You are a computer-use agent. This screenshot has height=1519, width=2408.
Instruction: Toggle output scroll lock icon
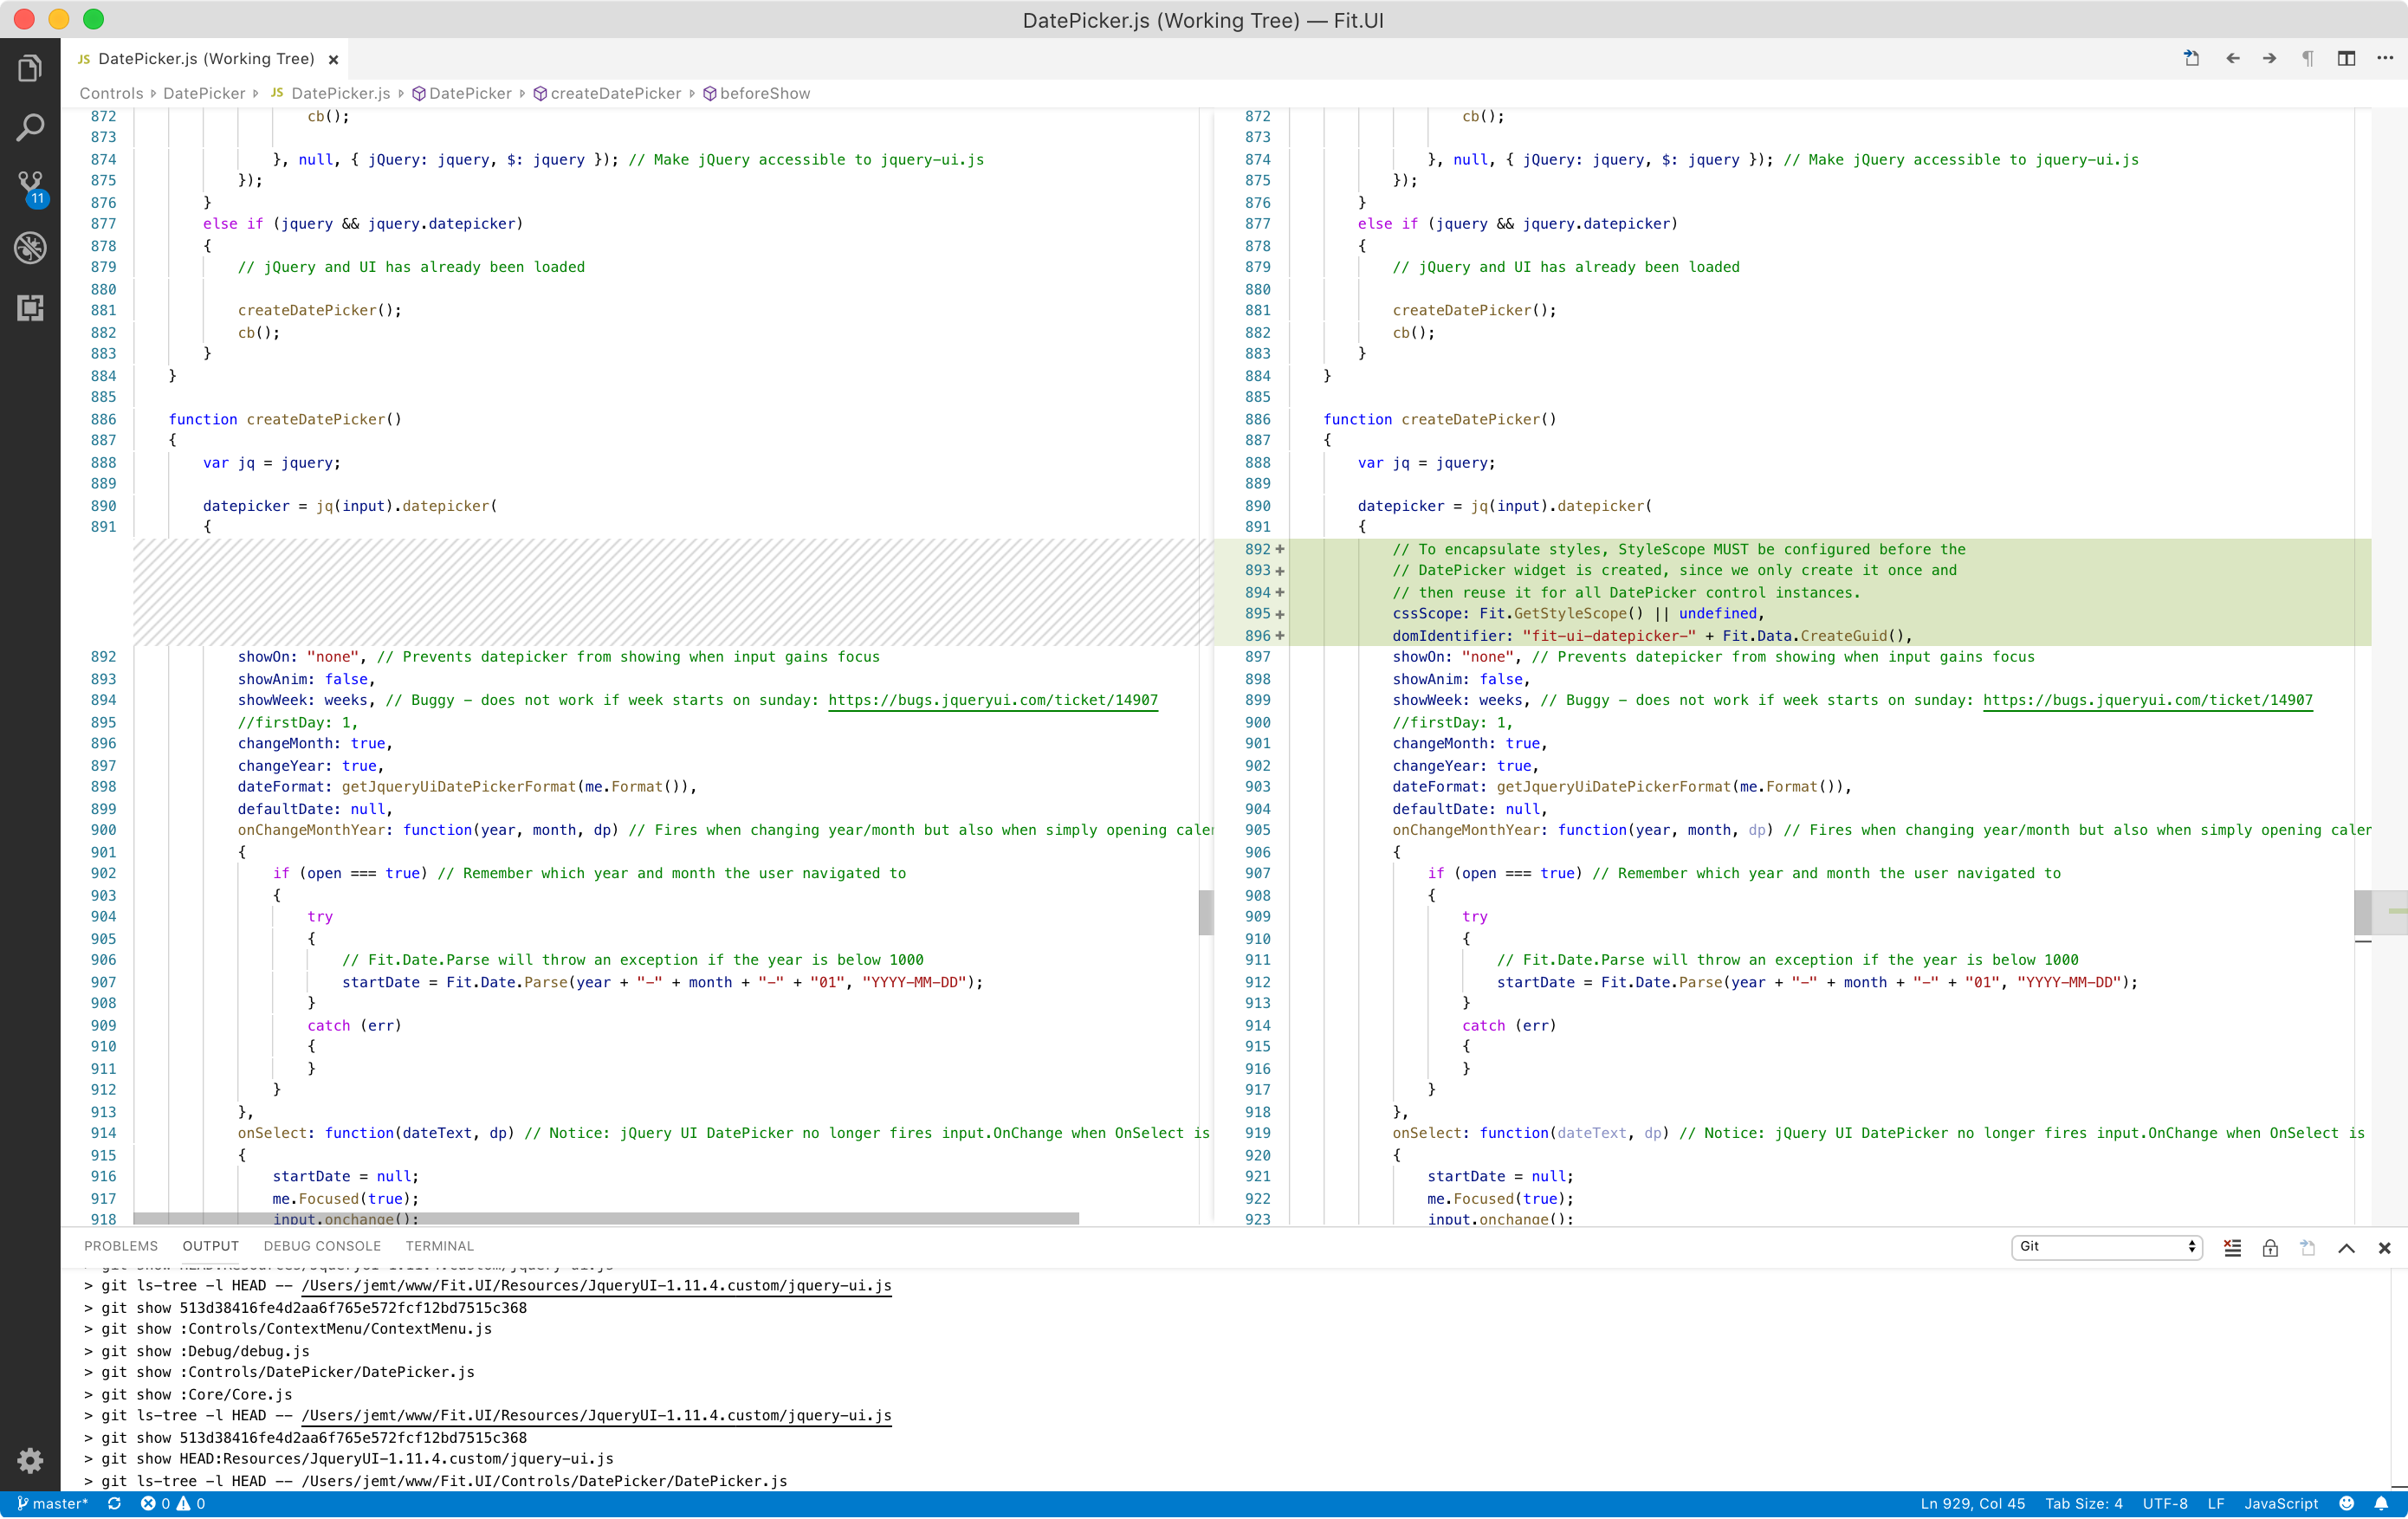(2270, 1247)
